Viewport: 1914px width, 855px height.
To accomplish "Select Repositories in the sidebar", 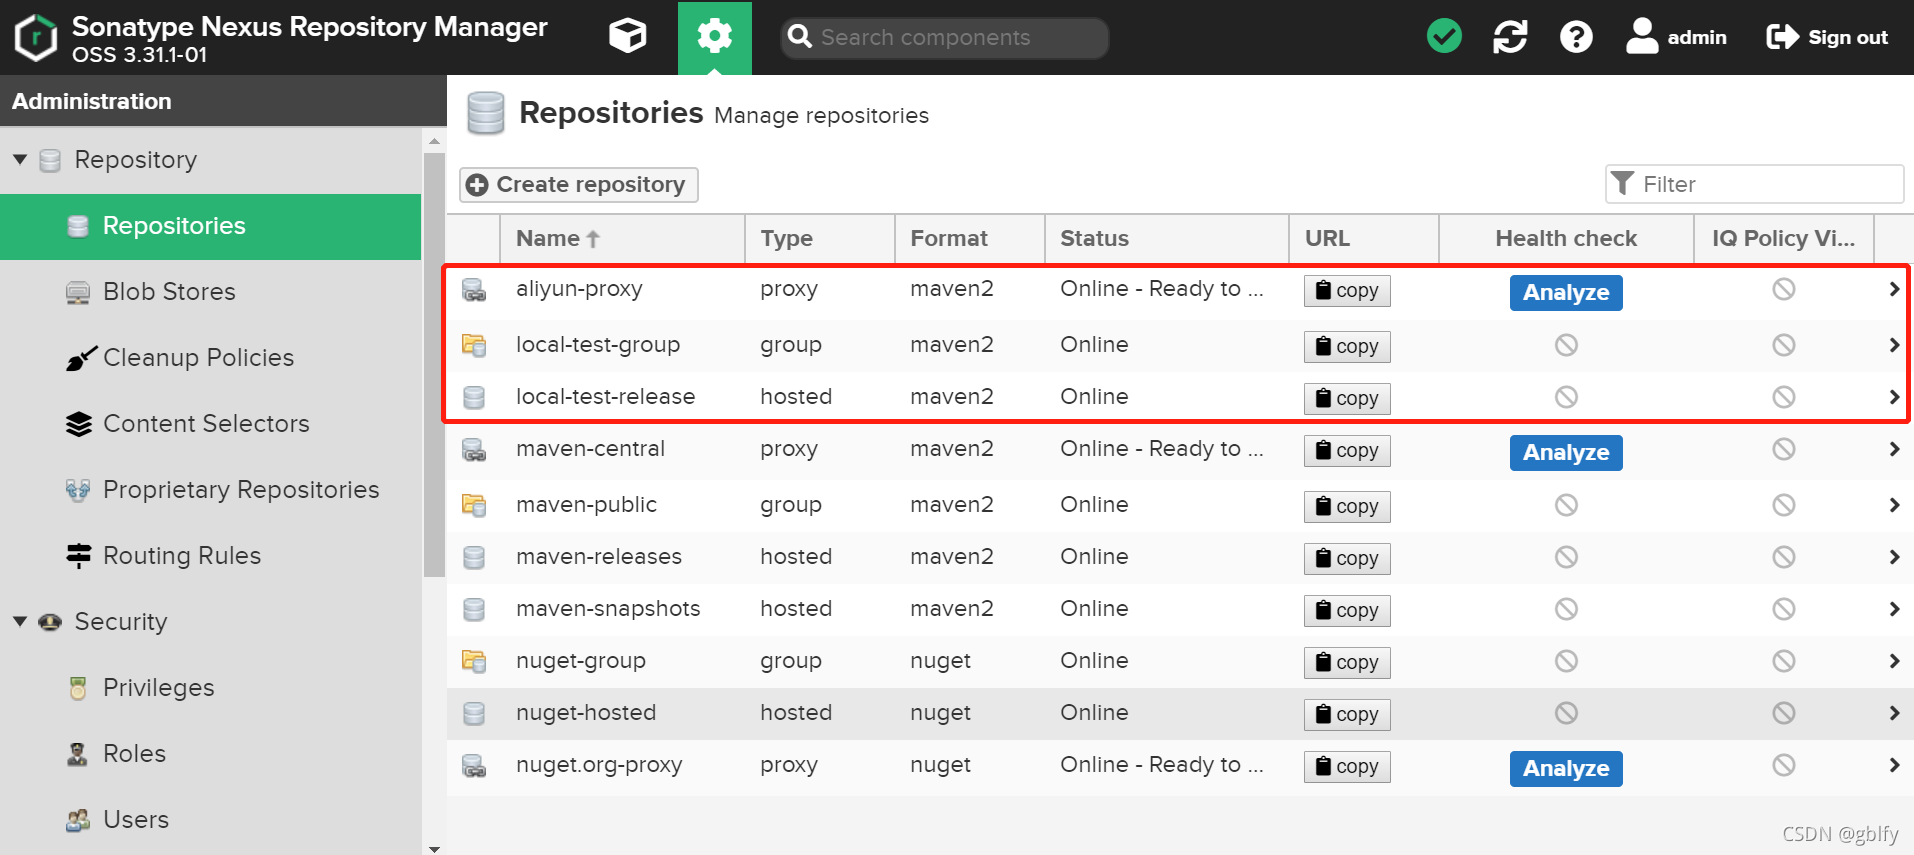I will click(210, 226).
